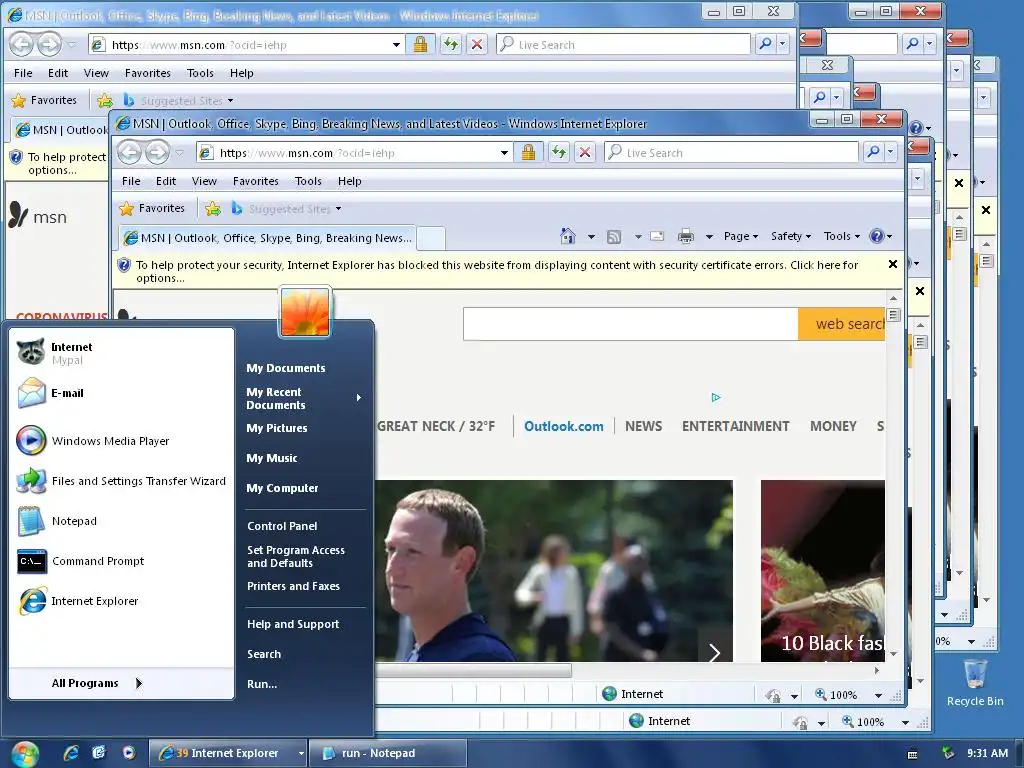Click the Print icon in front IE toolbar
Screen dimensions: 1024x768
pyautogui.click(x=686, y=236)
